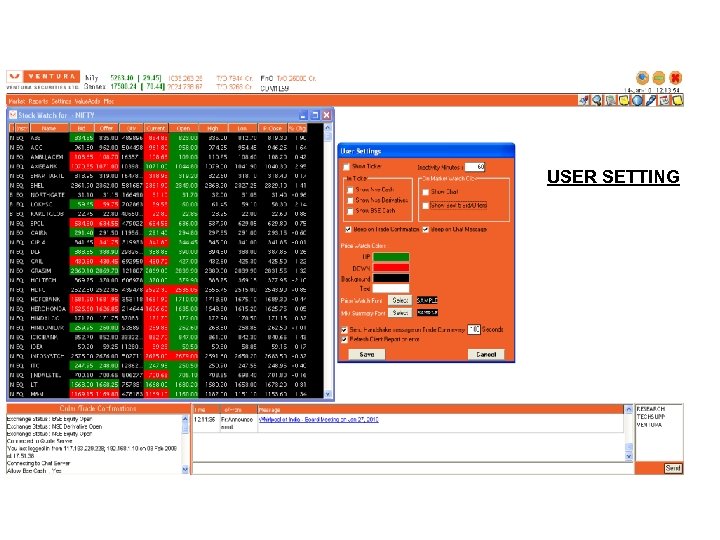
Task: Open the magnifying glass search toolbar icon
Action: point(596,100)
